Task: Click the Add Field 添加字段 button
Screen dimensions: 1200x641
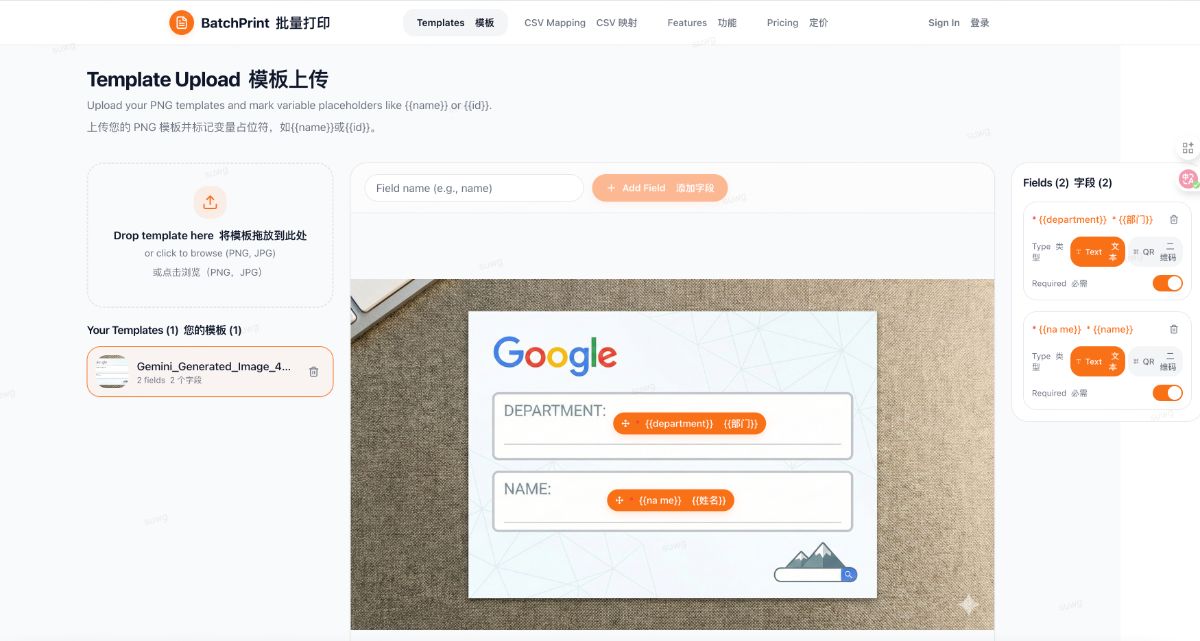Action: pos(660,188)
